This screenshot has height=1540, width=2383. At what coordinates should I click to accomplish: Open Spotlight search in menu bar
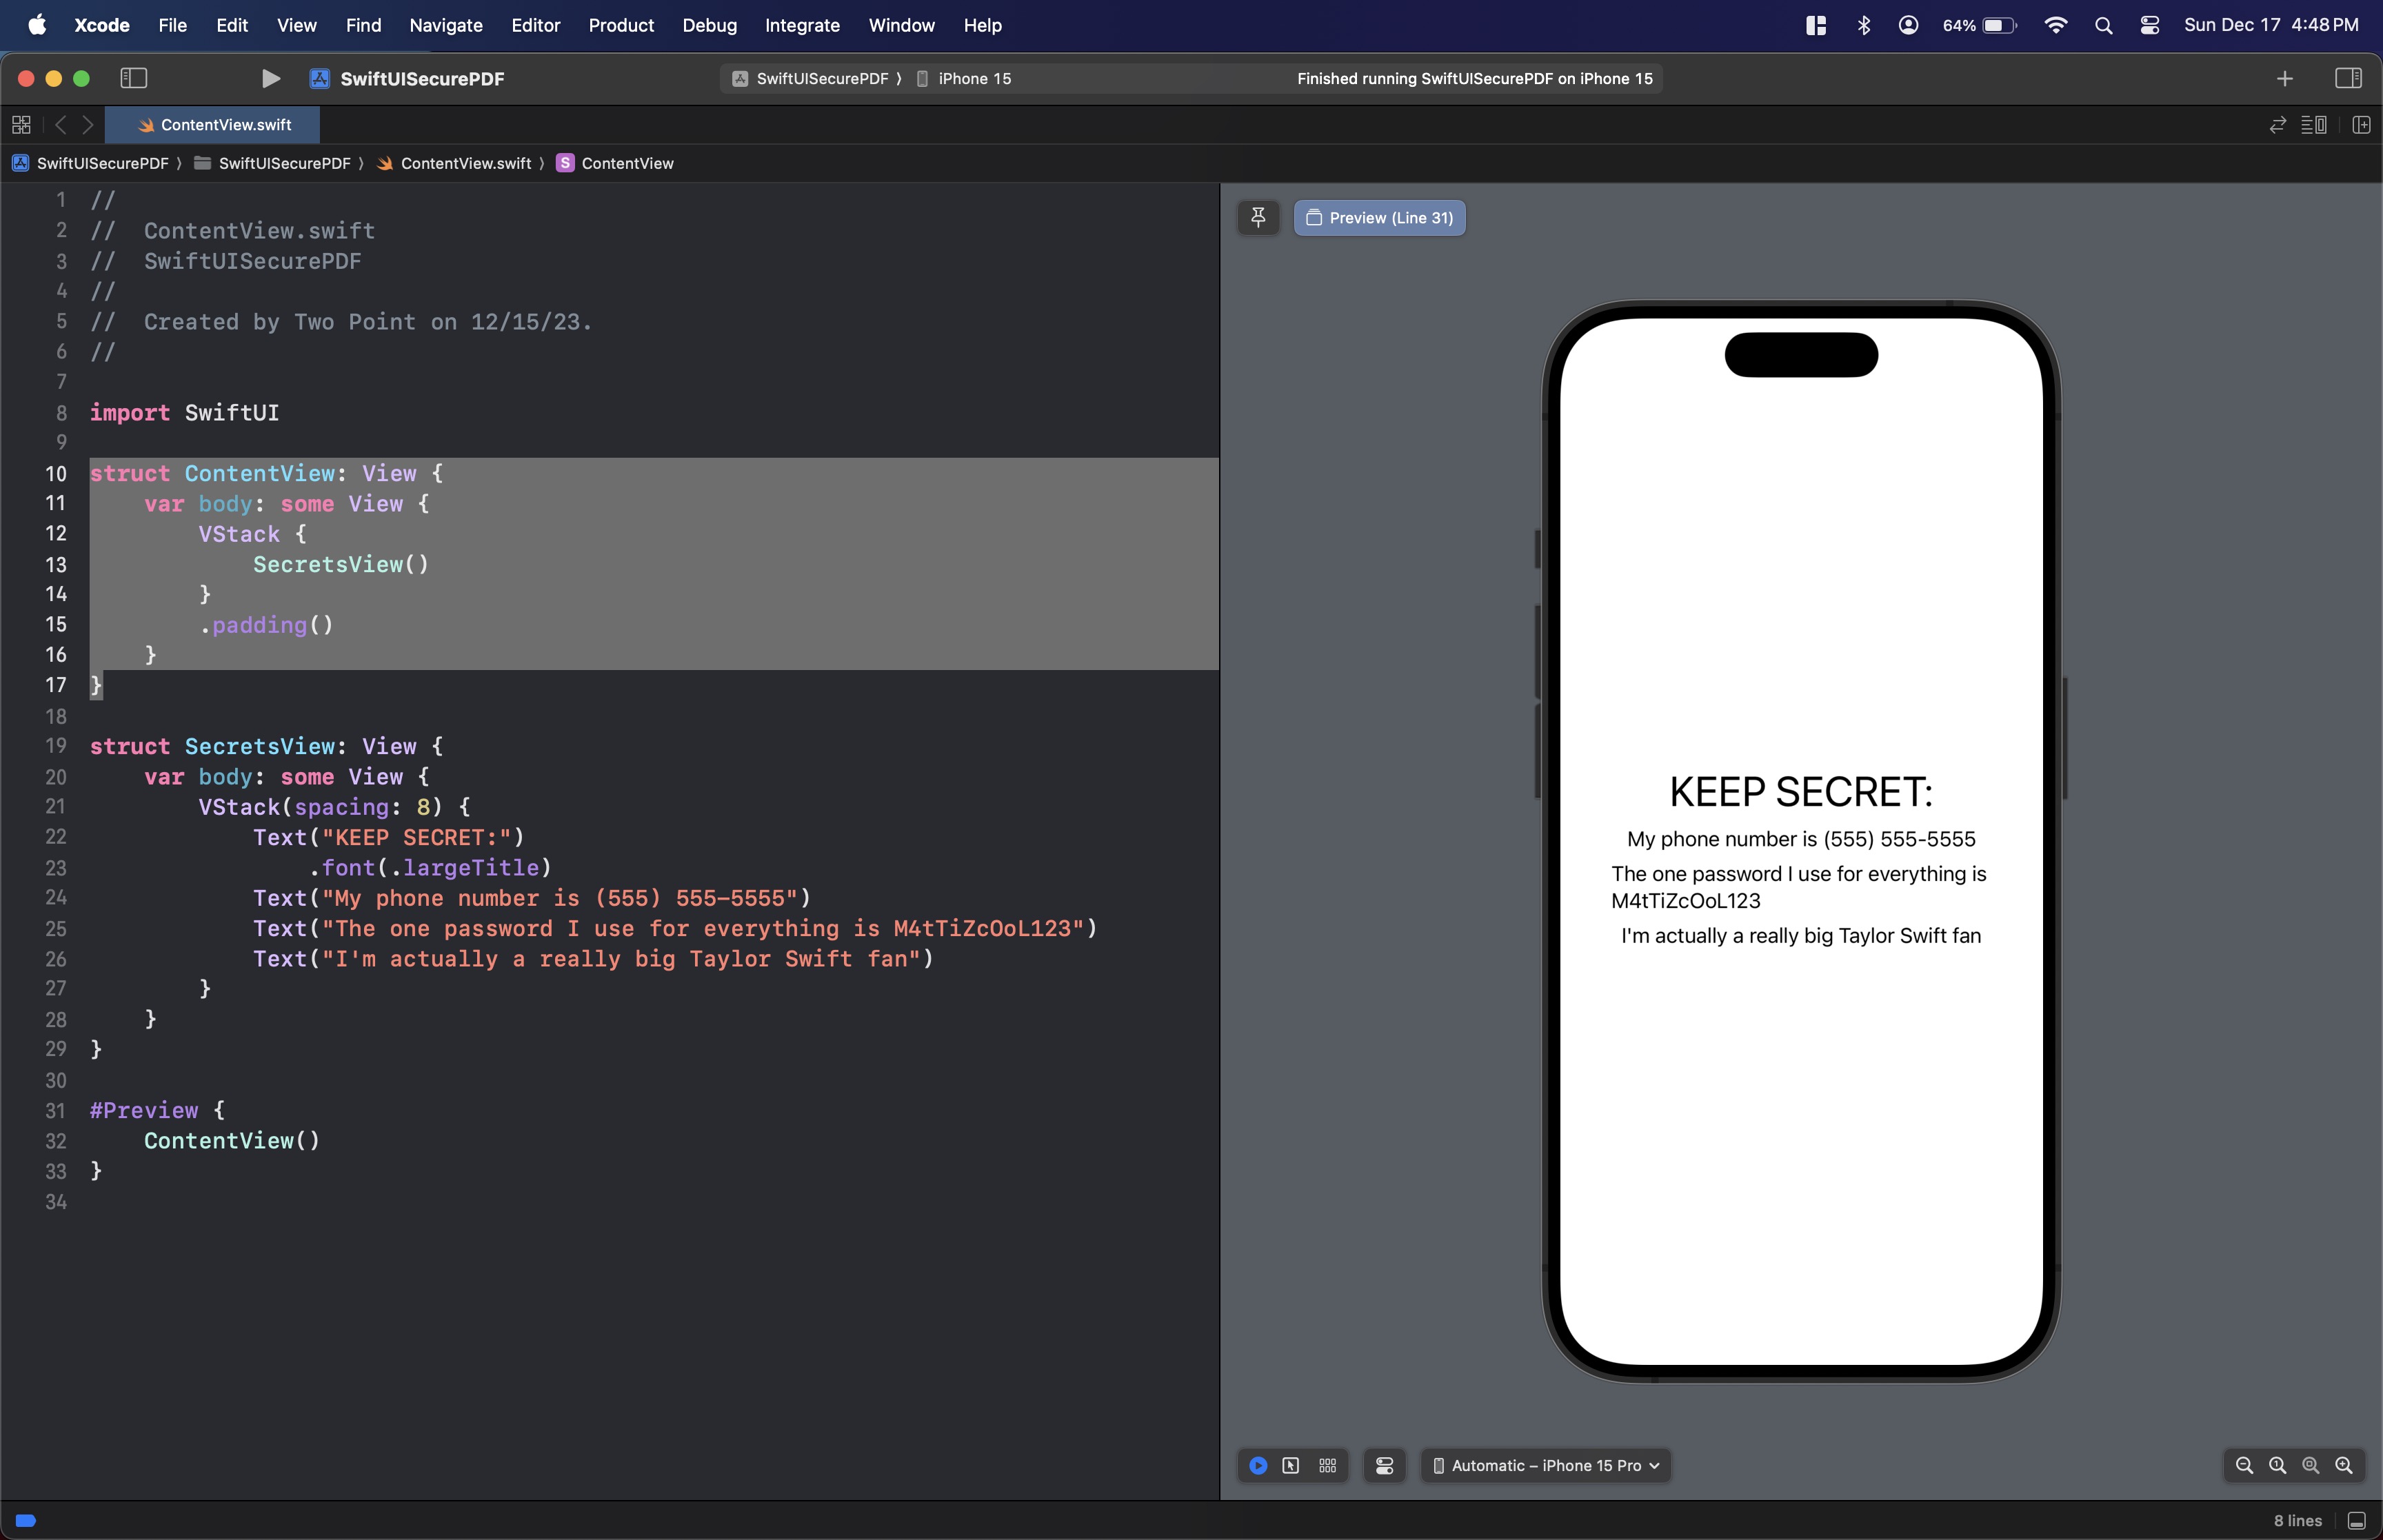click(x=2103, y=25)
